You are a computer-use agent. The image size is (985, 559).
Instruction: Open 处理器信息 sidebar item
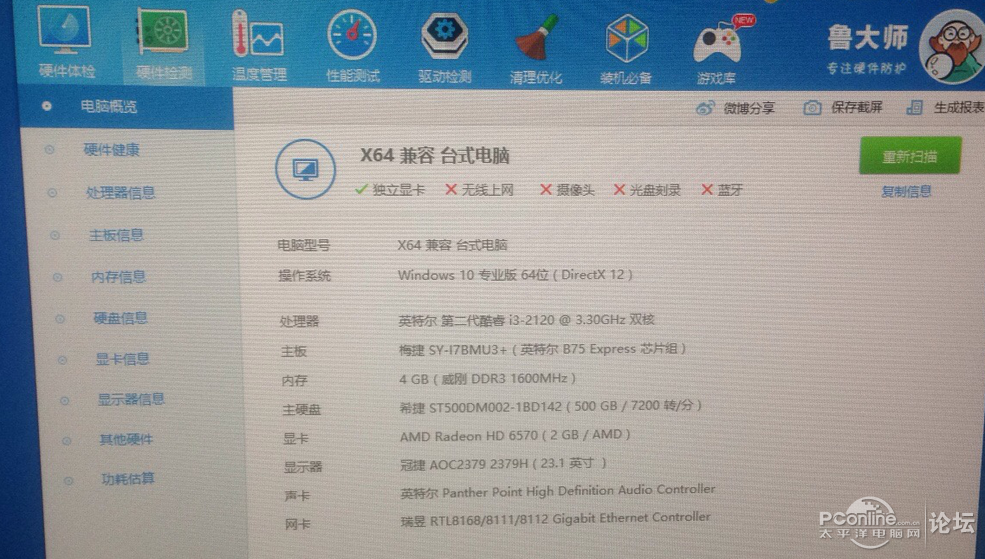click(x=121, y=192)
